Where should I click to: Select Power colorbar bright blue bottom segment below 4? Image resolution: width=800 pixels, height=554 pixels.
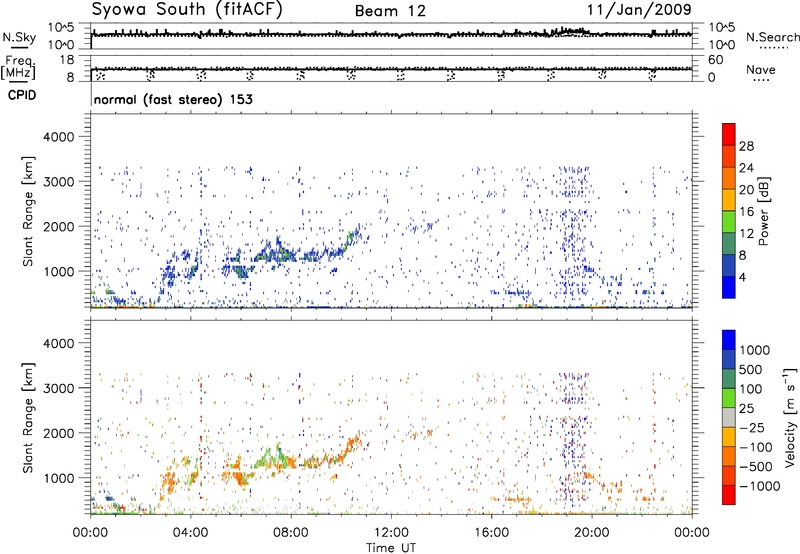click(x=729, y=287)
